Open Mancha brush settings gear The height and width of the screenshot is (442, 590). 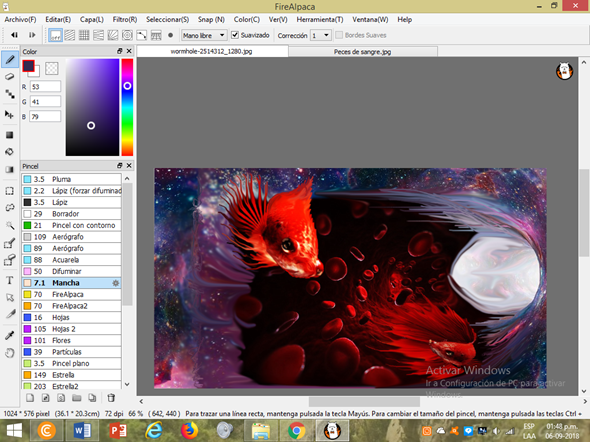click(x=116, y=283)
